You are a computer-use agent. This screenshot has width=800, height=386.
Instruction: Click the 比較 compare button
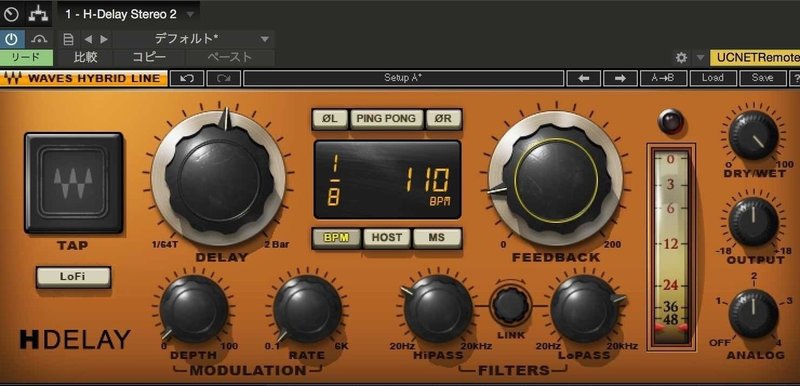point(85,58)
